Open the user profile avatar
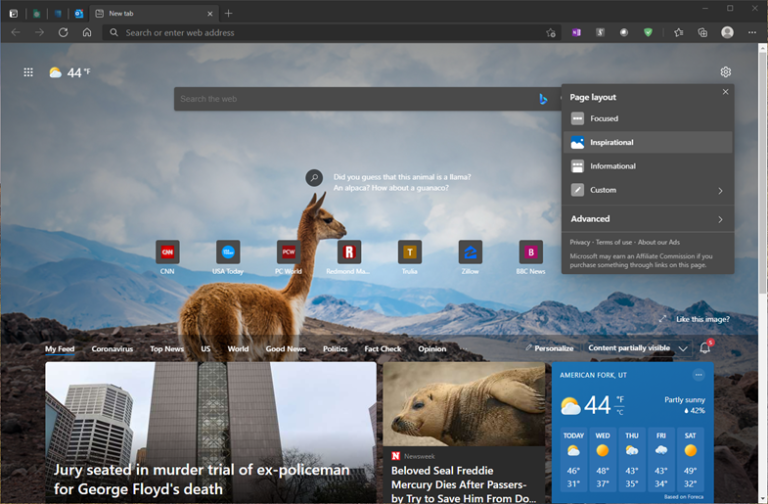Image resolution: width=768 pixels, height=504 pixels. 727,32
